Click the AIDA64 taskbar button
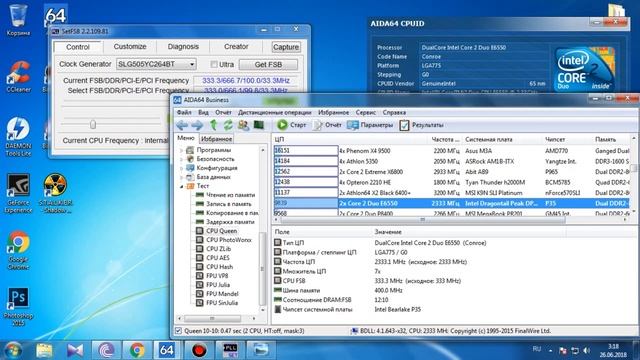The image size is (640, 360). click(167, 350)
